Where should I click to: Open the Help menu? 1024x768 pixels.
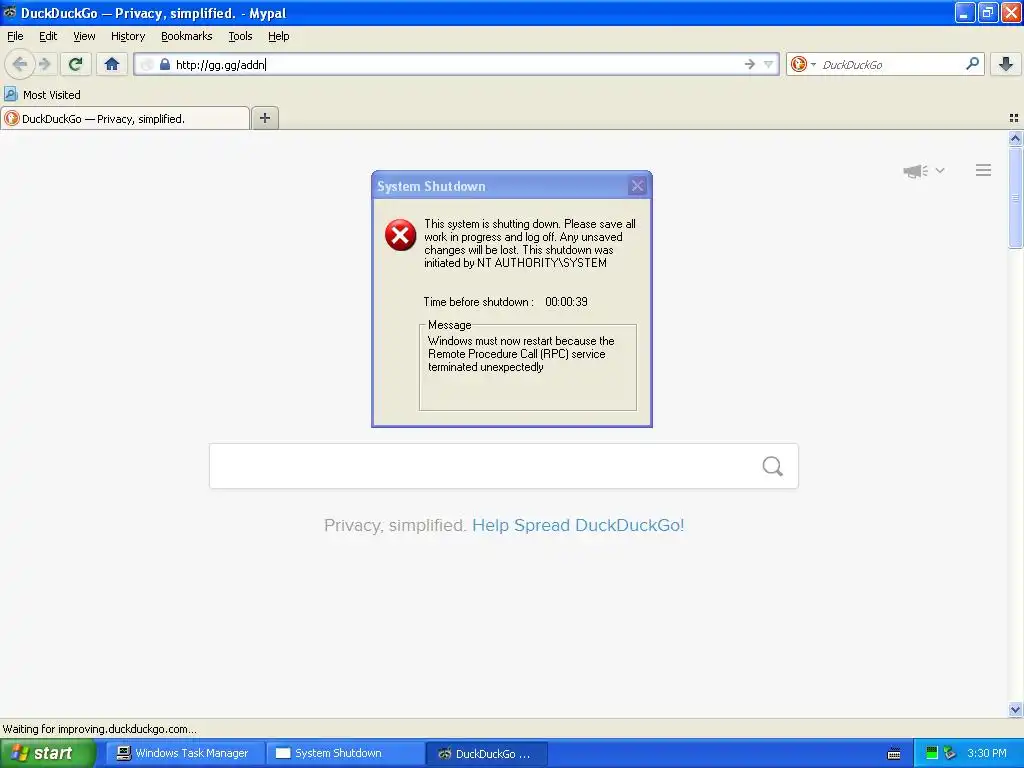279,36
